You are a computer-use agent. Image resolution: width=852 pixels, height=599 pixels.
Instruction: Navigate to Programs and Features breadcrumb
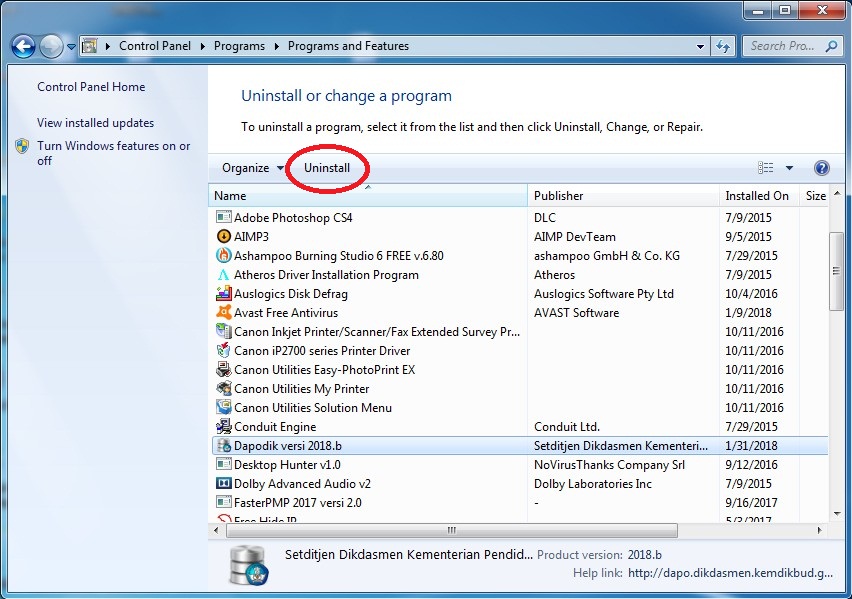348,46
